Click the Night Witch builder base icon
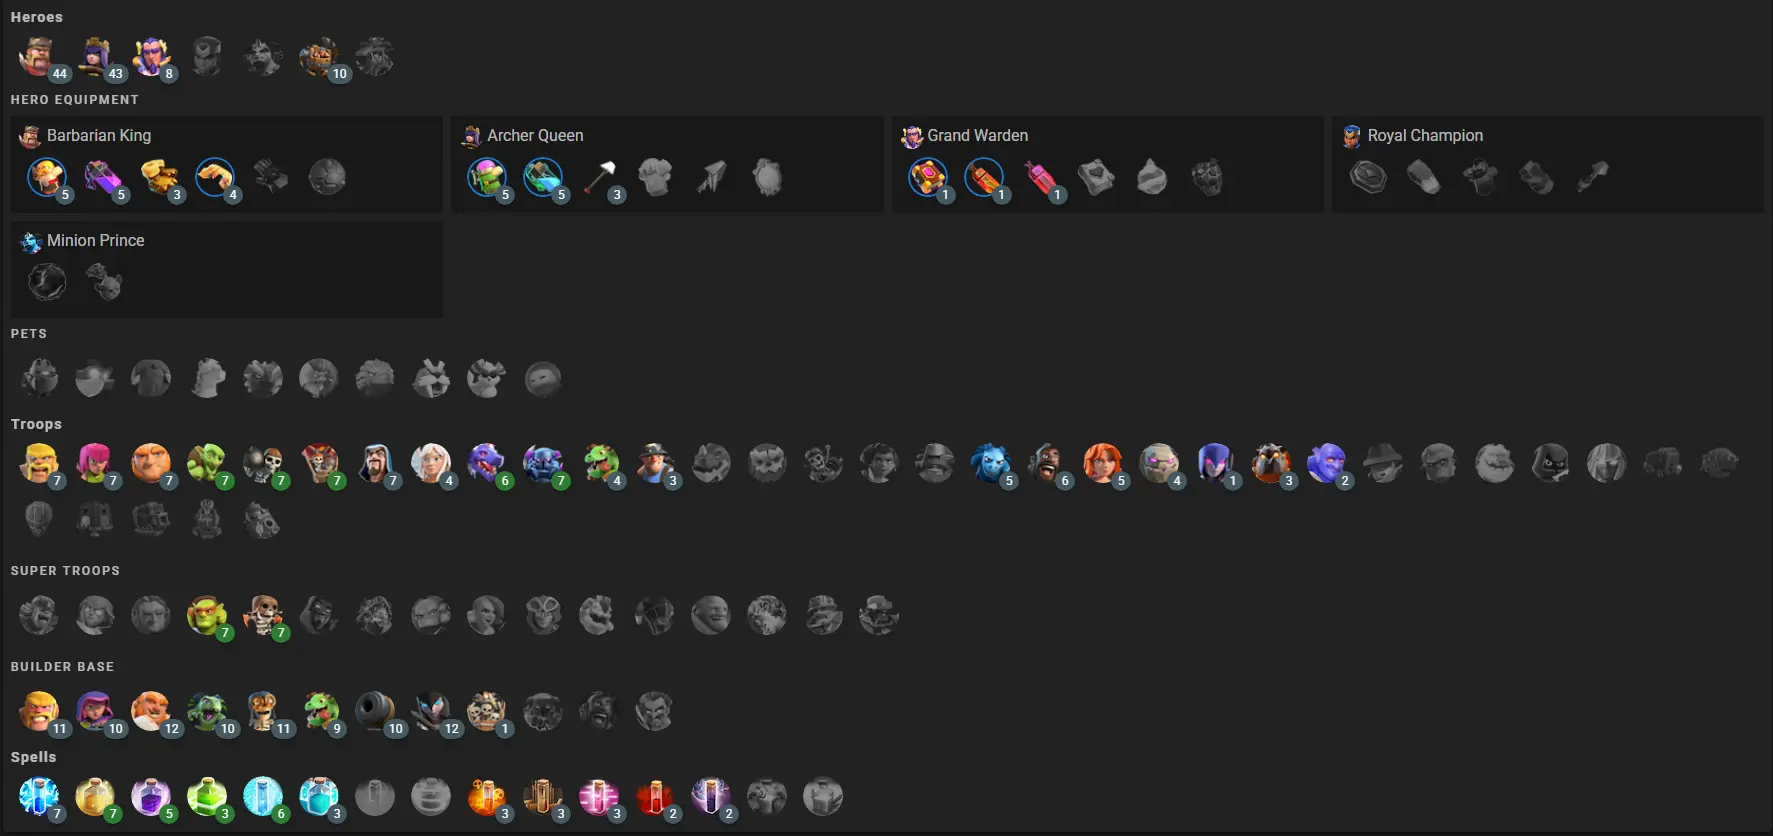Screen dimensions: 1773x836 [431, 711]
